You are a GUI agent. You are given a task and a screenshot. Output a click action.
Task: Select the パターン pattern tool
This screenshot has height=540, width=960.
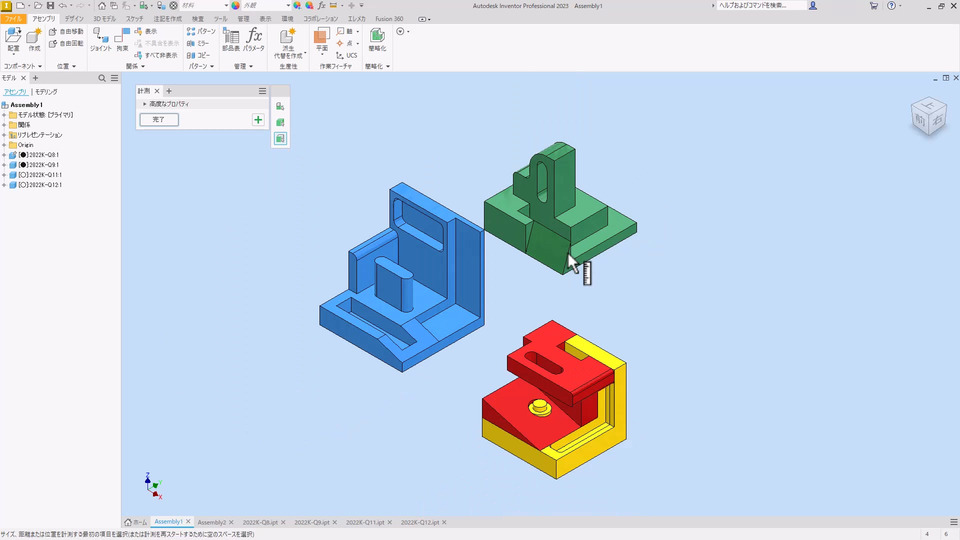[x=201, y=31]
